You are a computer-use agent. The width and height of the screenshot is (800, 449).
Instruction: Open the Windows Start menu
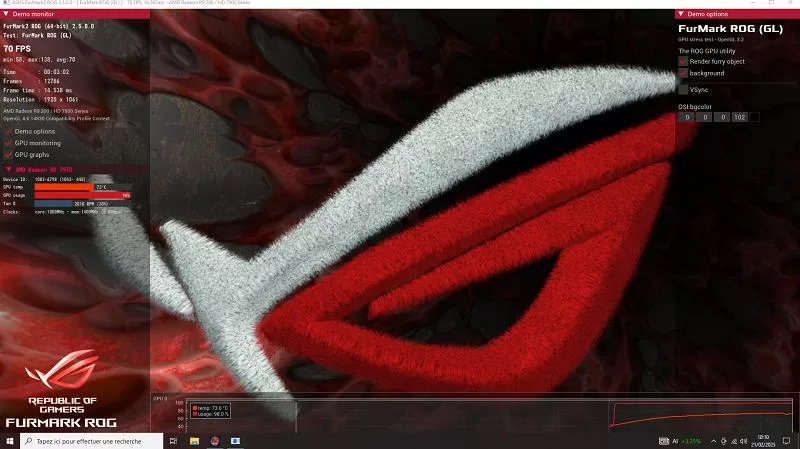[10, 441]
